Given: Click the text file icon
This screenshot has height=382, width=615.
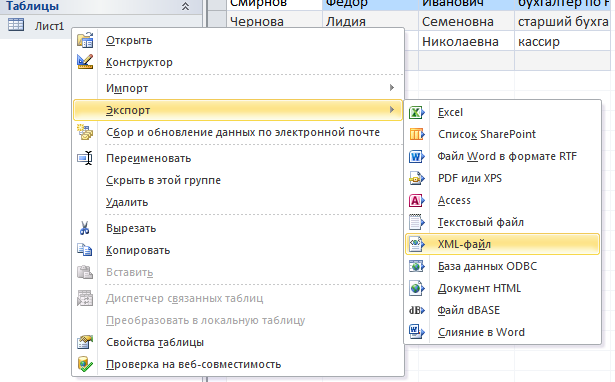Looking at the screenshot, I should click(x=417, y=222).
